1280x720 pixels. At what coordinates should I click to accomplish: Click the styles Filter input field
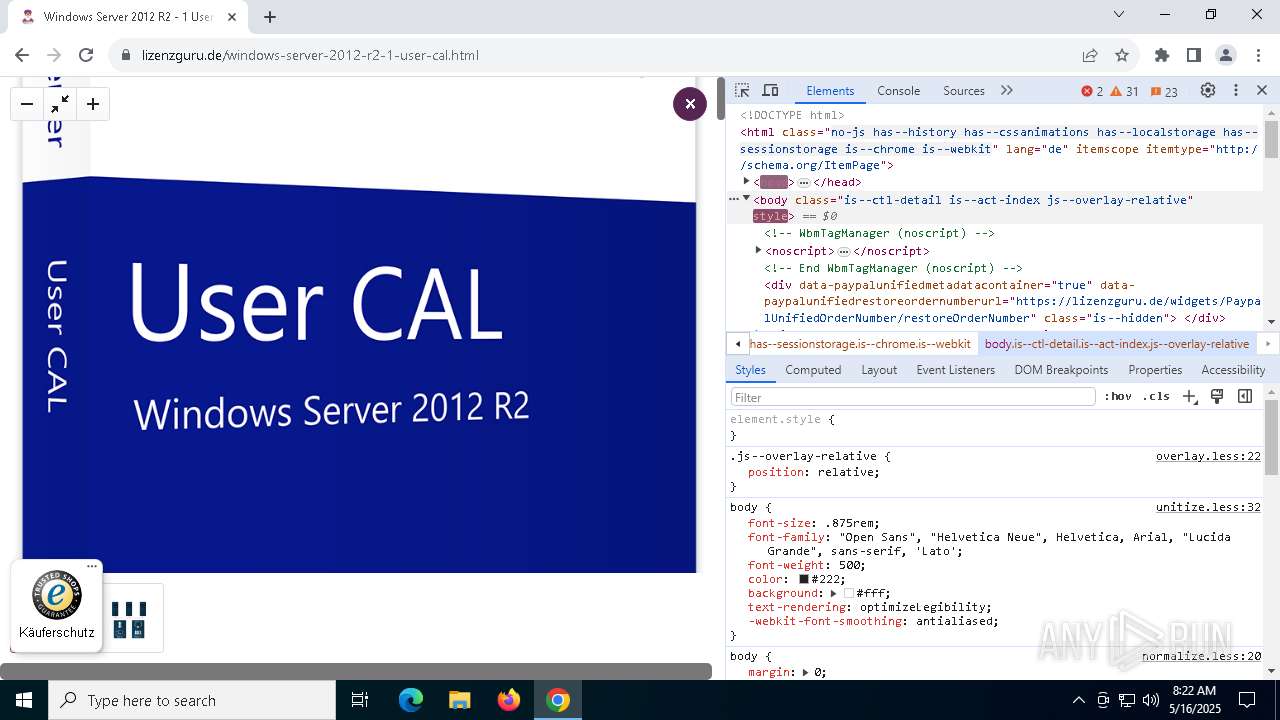tap(913, 397)
